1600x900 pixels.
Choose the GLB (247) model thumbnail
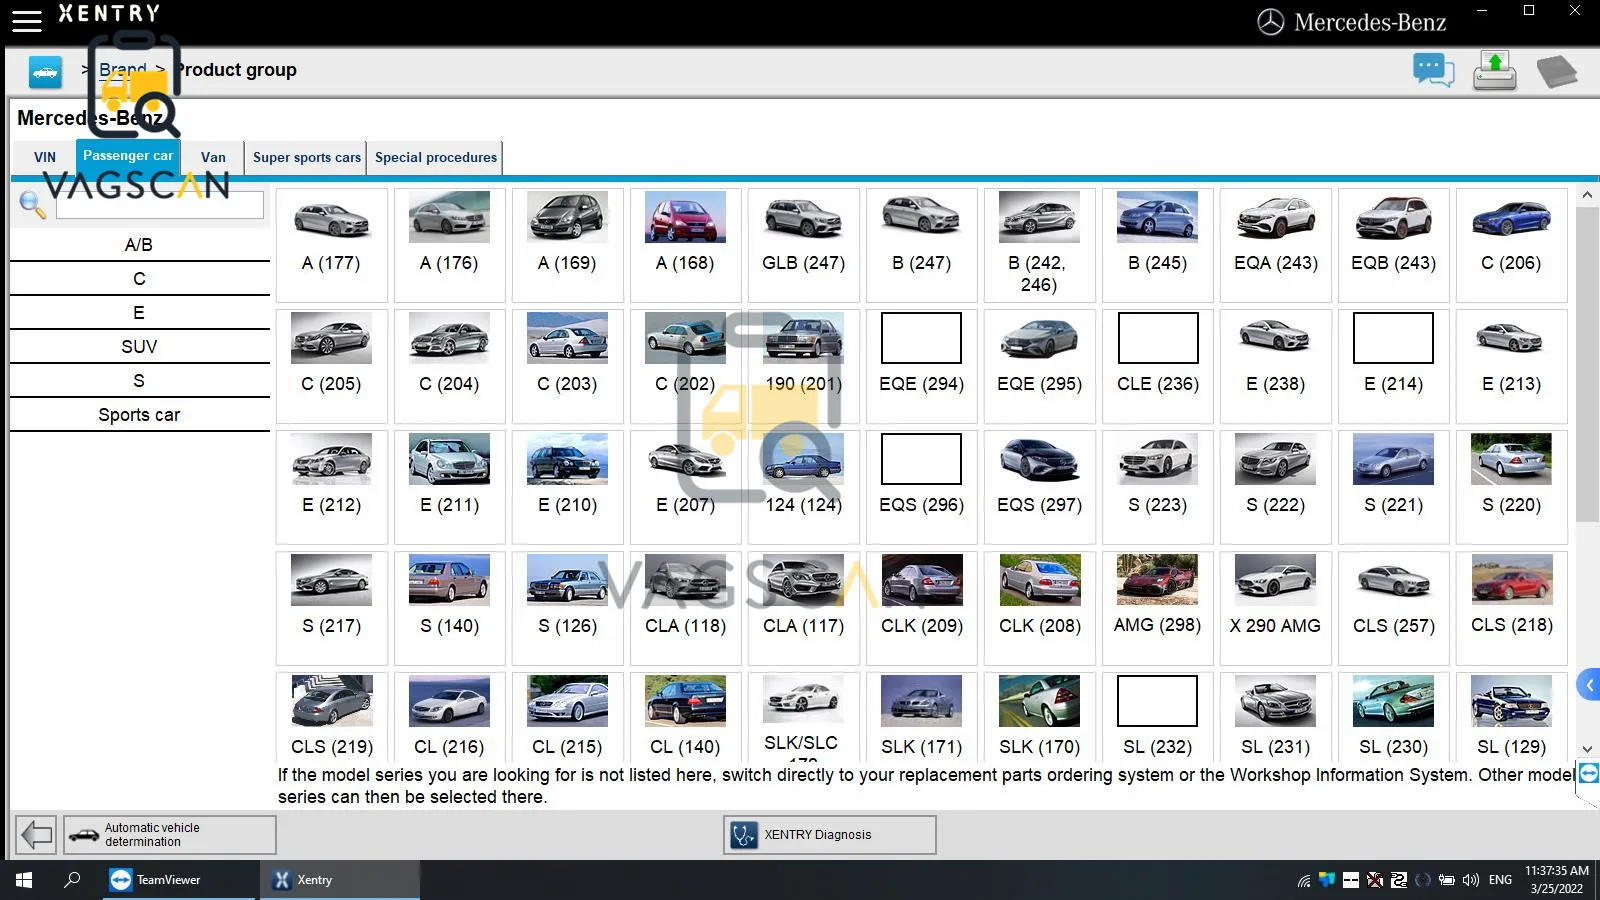(x=803, y=233)
